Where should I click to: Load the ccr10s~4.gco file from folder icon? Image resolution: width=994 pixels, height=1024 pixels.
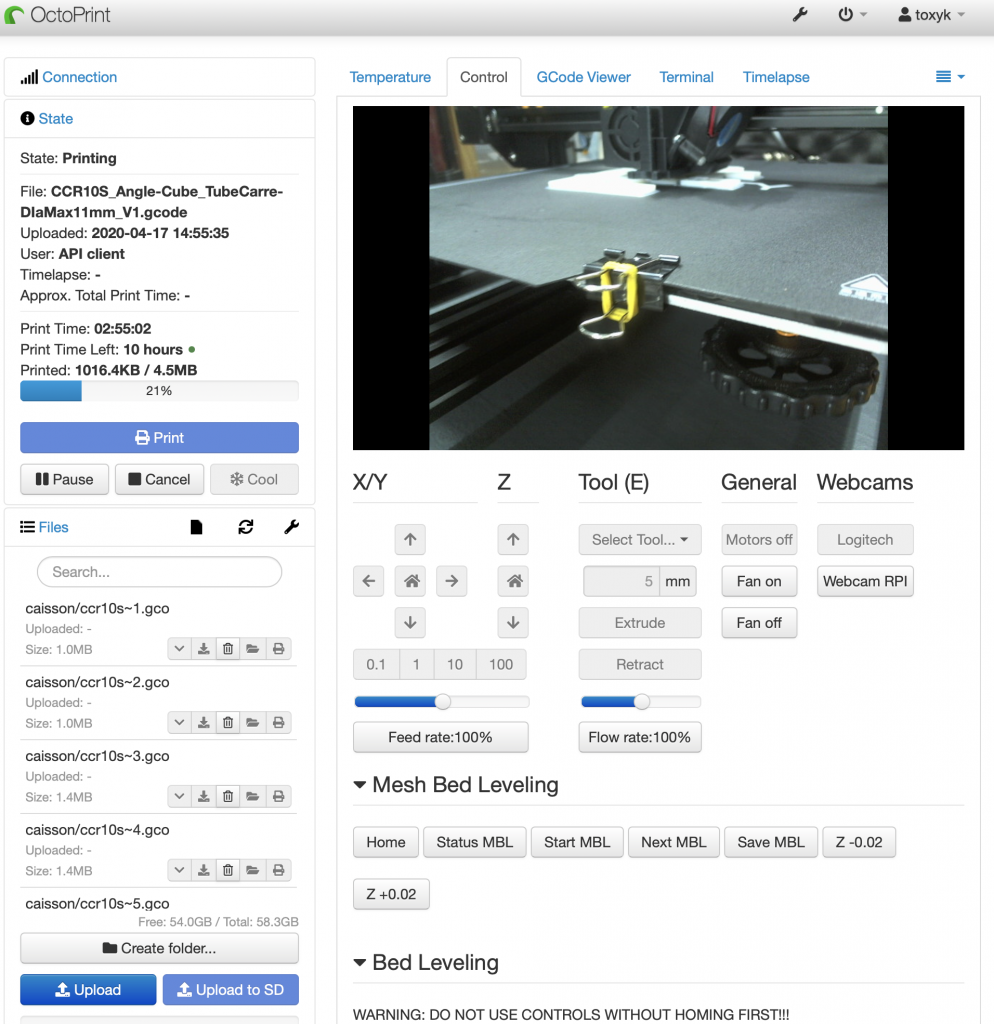point(251,870)
